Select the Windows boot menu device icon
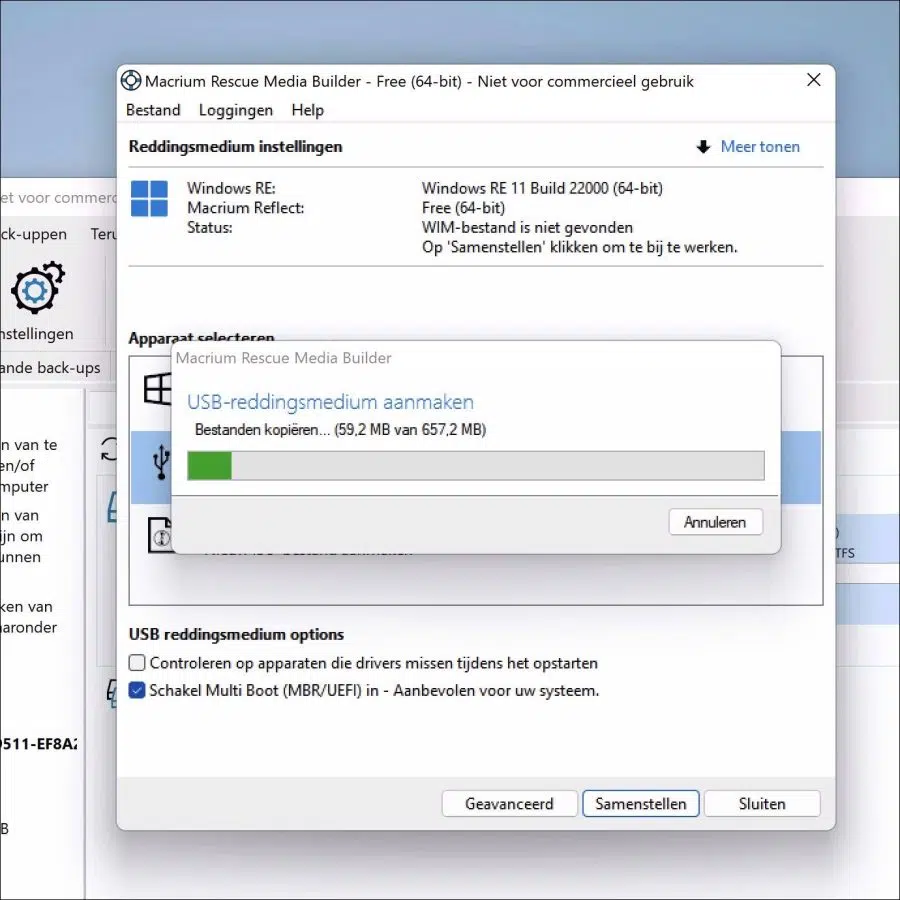 click(x=157, y=389)
